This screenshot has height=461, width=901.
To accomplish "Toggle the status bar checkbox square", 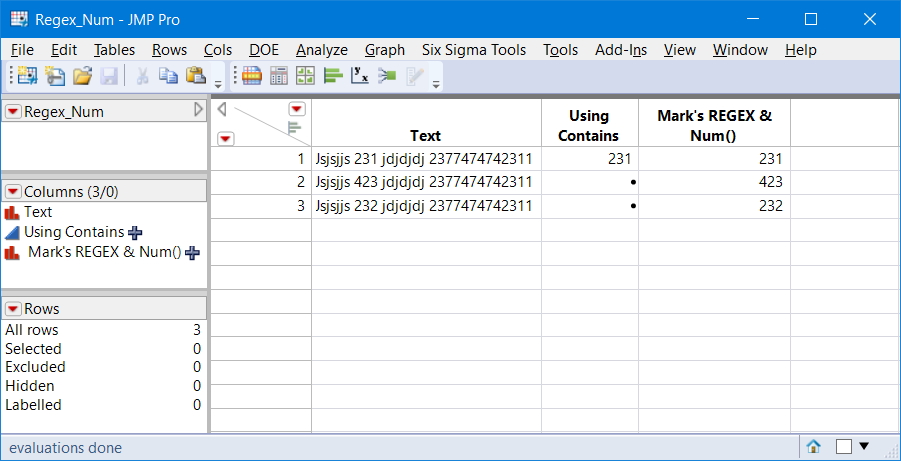I will (844, 447).
